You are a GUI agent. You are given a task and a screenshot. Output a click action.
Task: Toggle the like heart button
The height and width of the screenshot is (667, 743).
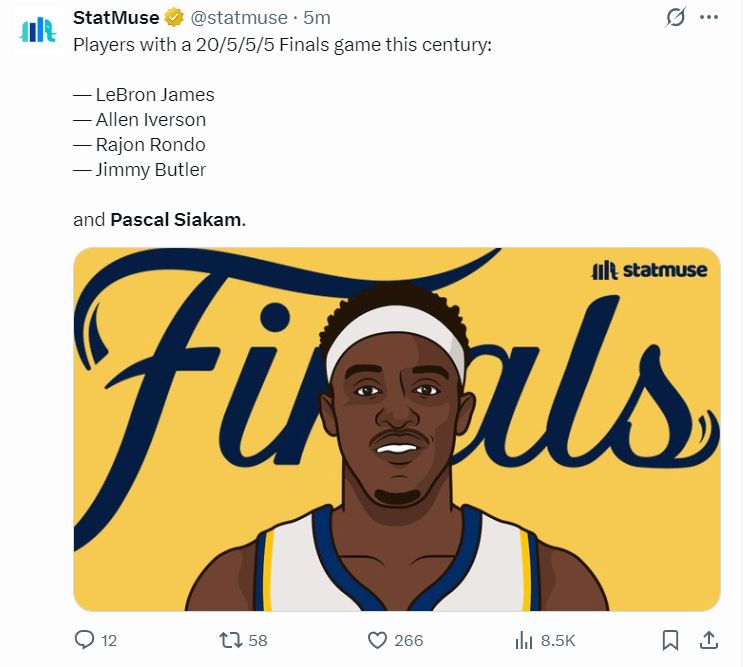pos(377,640)
